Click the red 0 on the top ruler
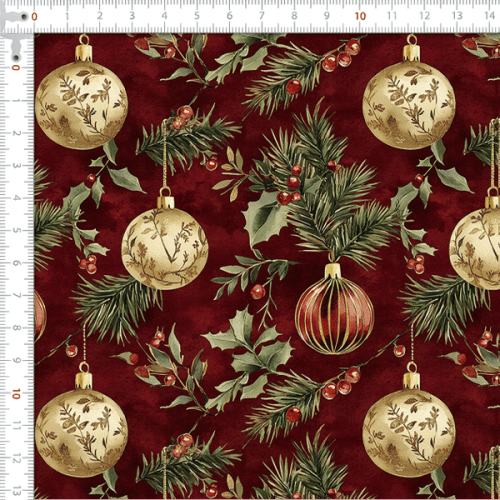This screenshot has width=500, height=500. [34, 16]
